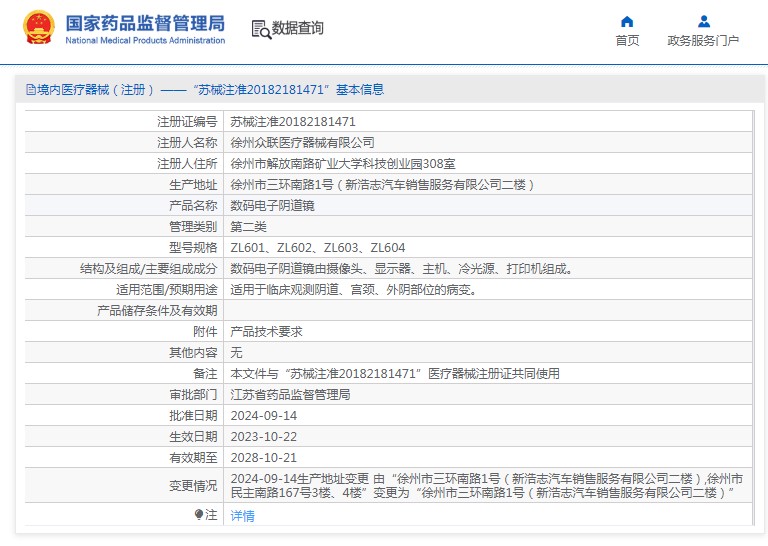Select product name 数码电子阴道镜 in the 产品名称 row
Viewport: 768px width, 546px height.
[272, 206]
